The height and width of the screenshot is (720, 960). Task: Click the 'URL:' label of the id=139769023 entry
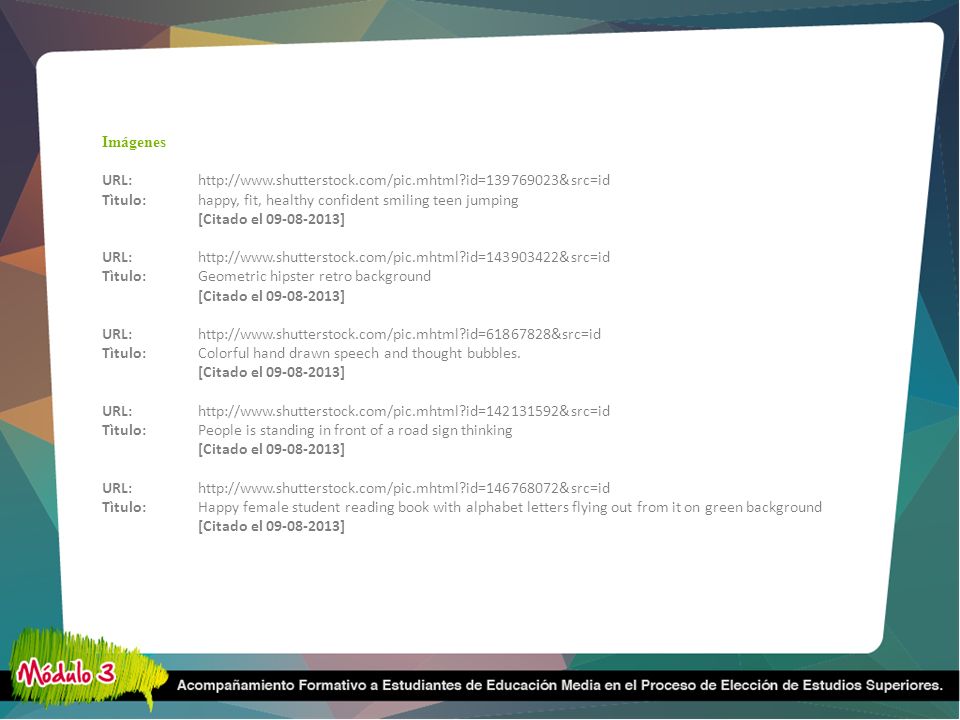(117, 180)
